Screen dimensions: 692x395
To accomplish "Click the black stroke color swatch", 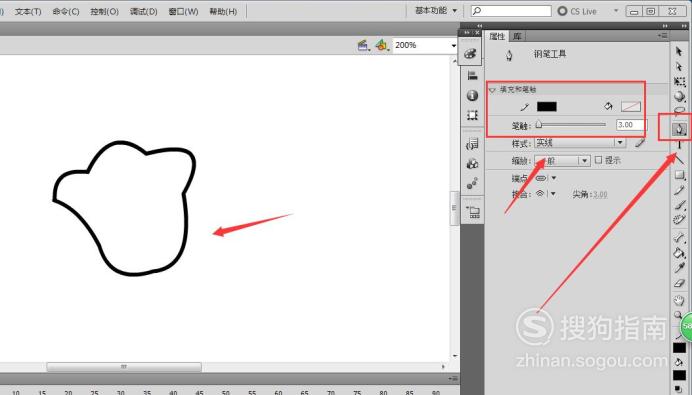I will (x=546, y=106).
